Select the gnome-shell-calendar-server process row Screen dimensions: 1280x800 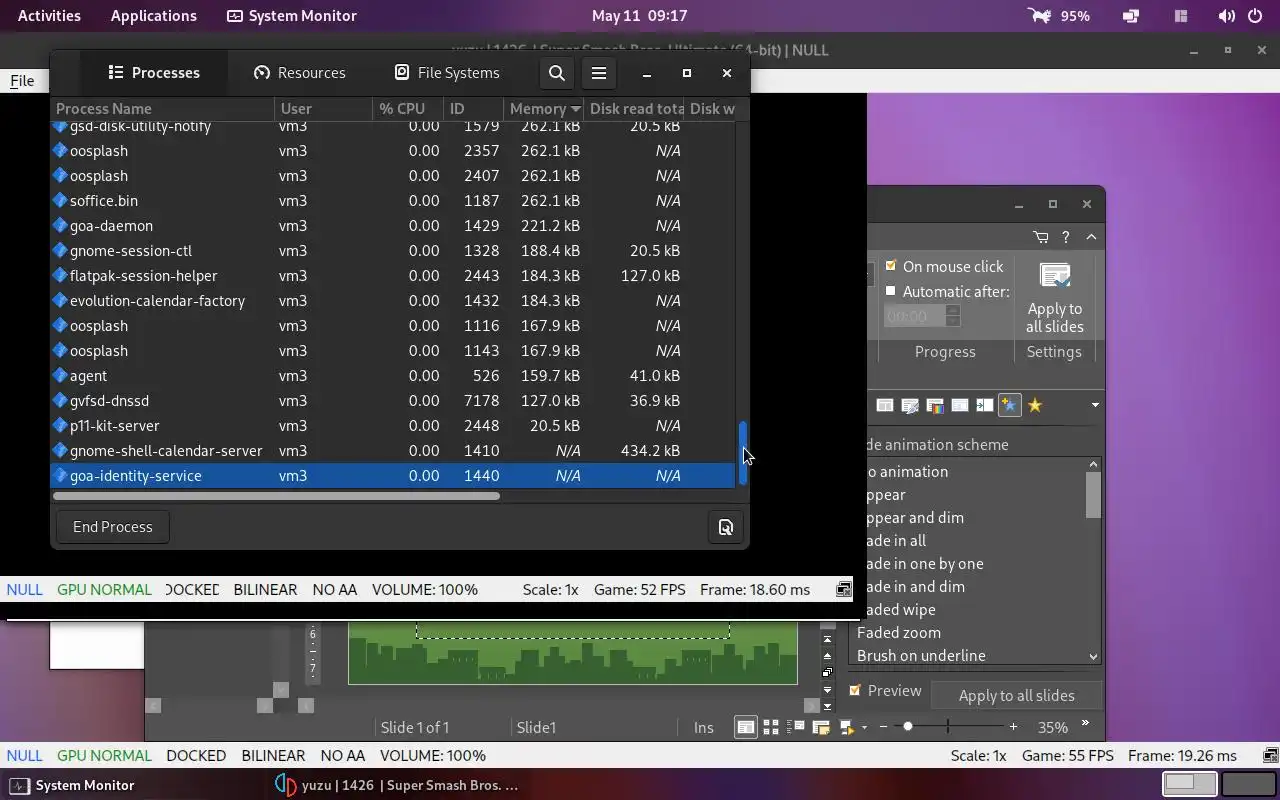tap(392, 451)
